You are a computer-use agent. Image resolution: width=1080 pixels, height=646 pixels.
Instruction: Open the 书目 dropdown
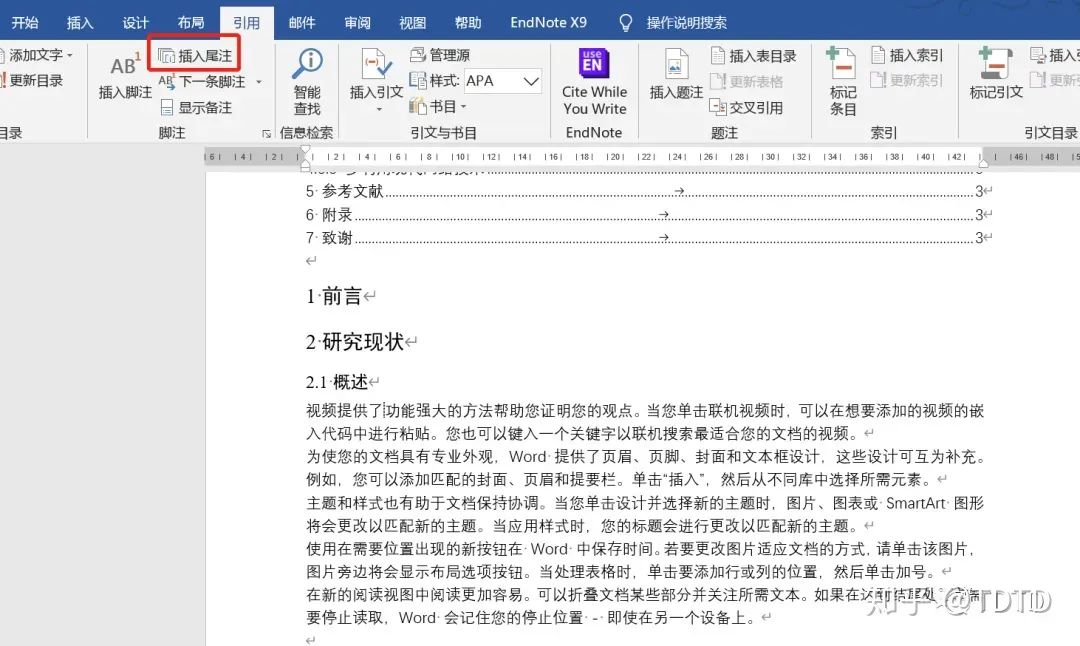pos(438,107)
